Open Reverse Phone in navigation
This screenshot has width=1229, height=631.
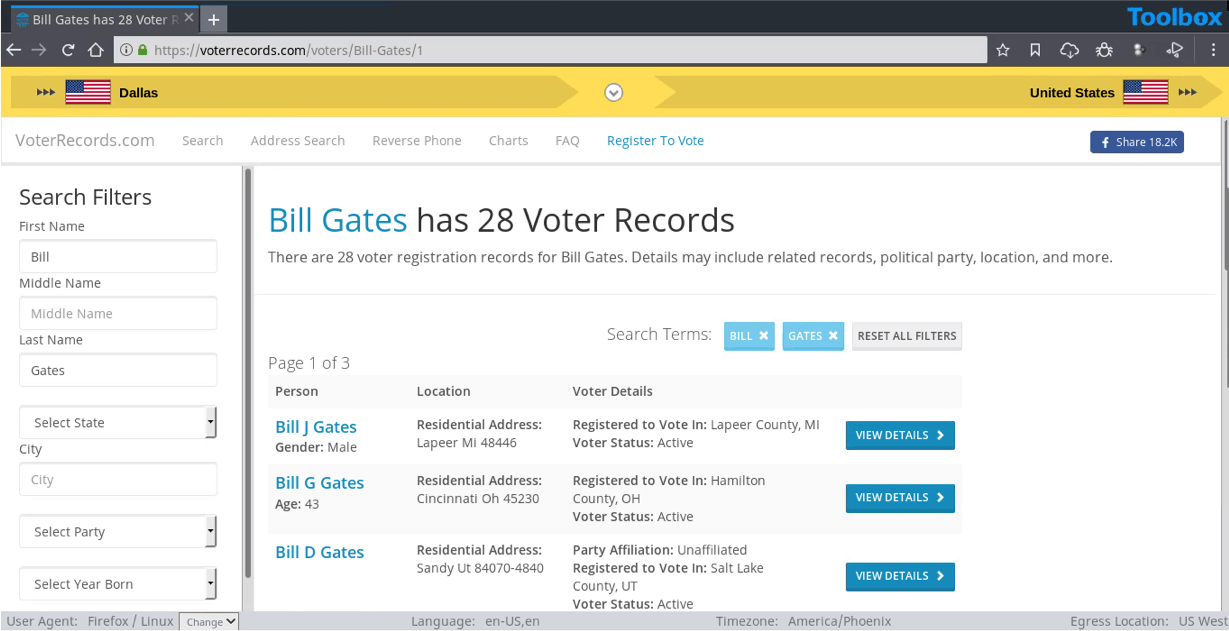417,141
